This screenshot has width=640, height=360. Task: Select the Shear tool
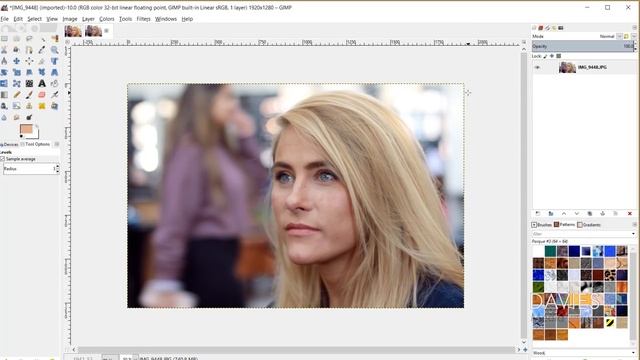(29, 72)
